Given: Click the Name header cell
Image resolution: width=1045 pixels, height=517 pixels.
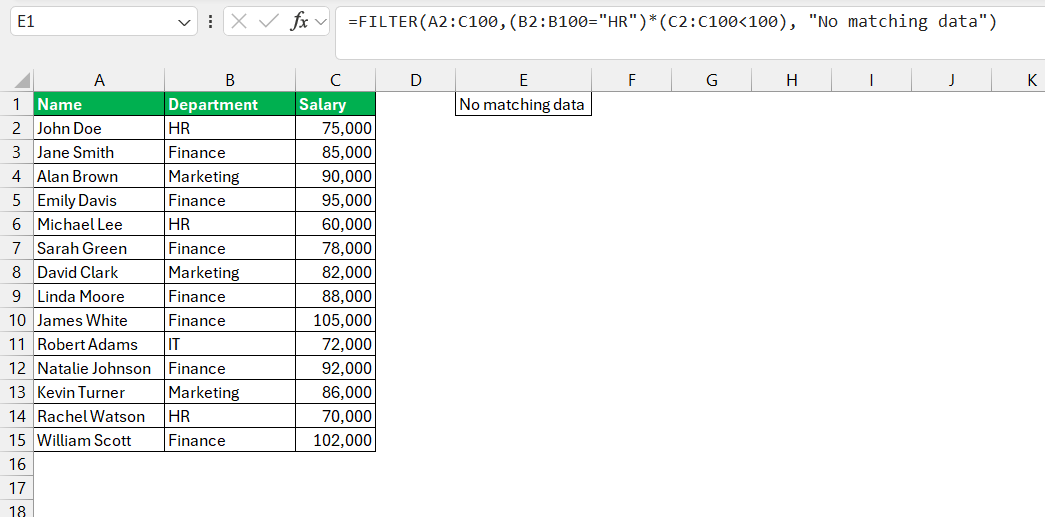Looking at the screenshot, I should click(99, 104).
